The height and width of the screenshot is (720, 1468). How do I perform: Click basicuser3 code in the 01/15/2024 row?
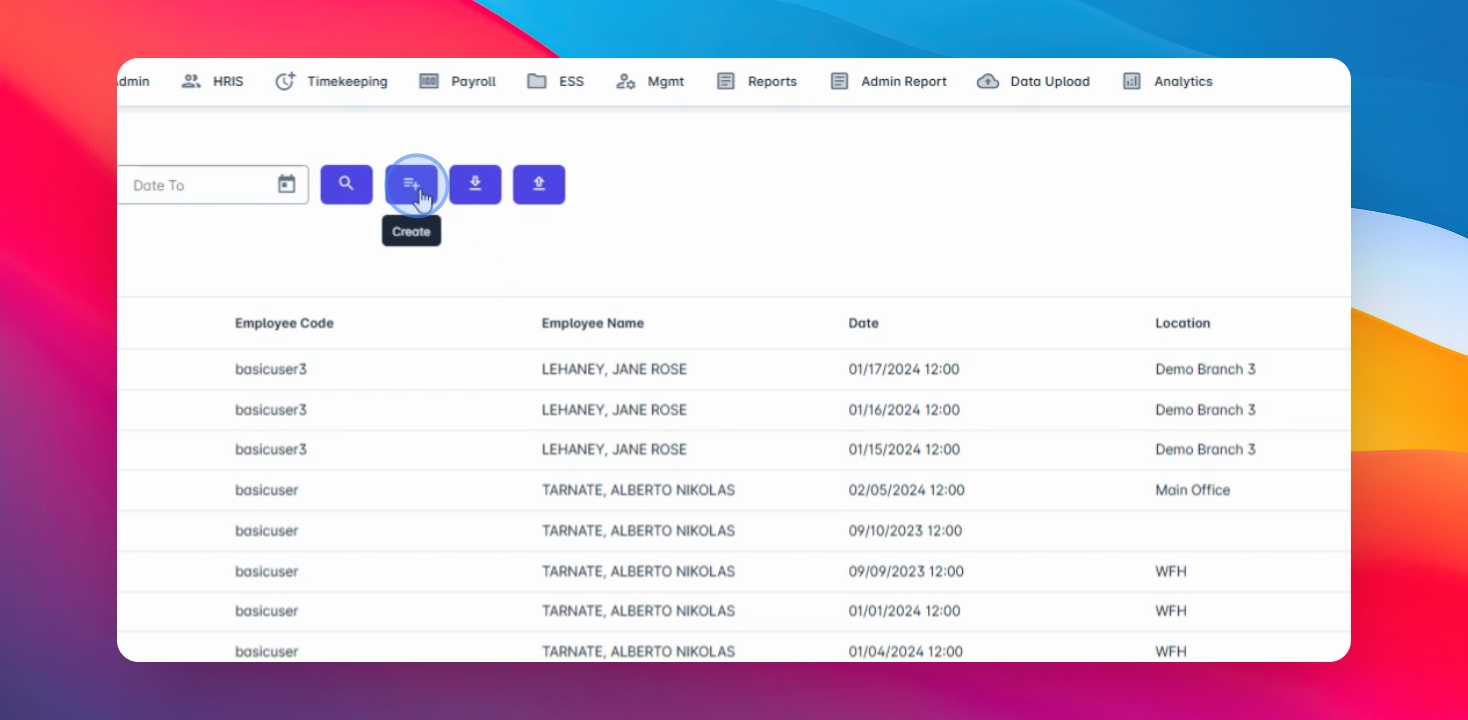(x=271, y=450)
